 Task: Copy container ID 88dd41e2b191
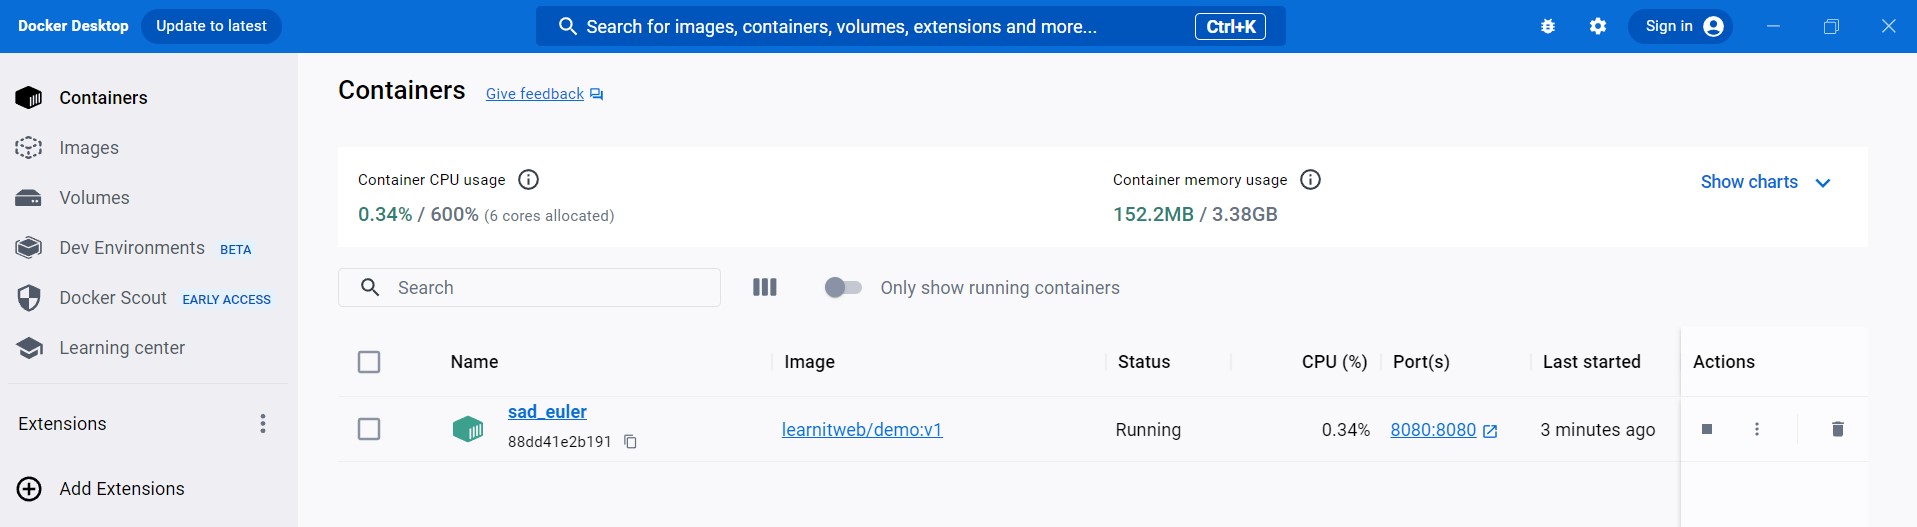[x=630, y=442]
